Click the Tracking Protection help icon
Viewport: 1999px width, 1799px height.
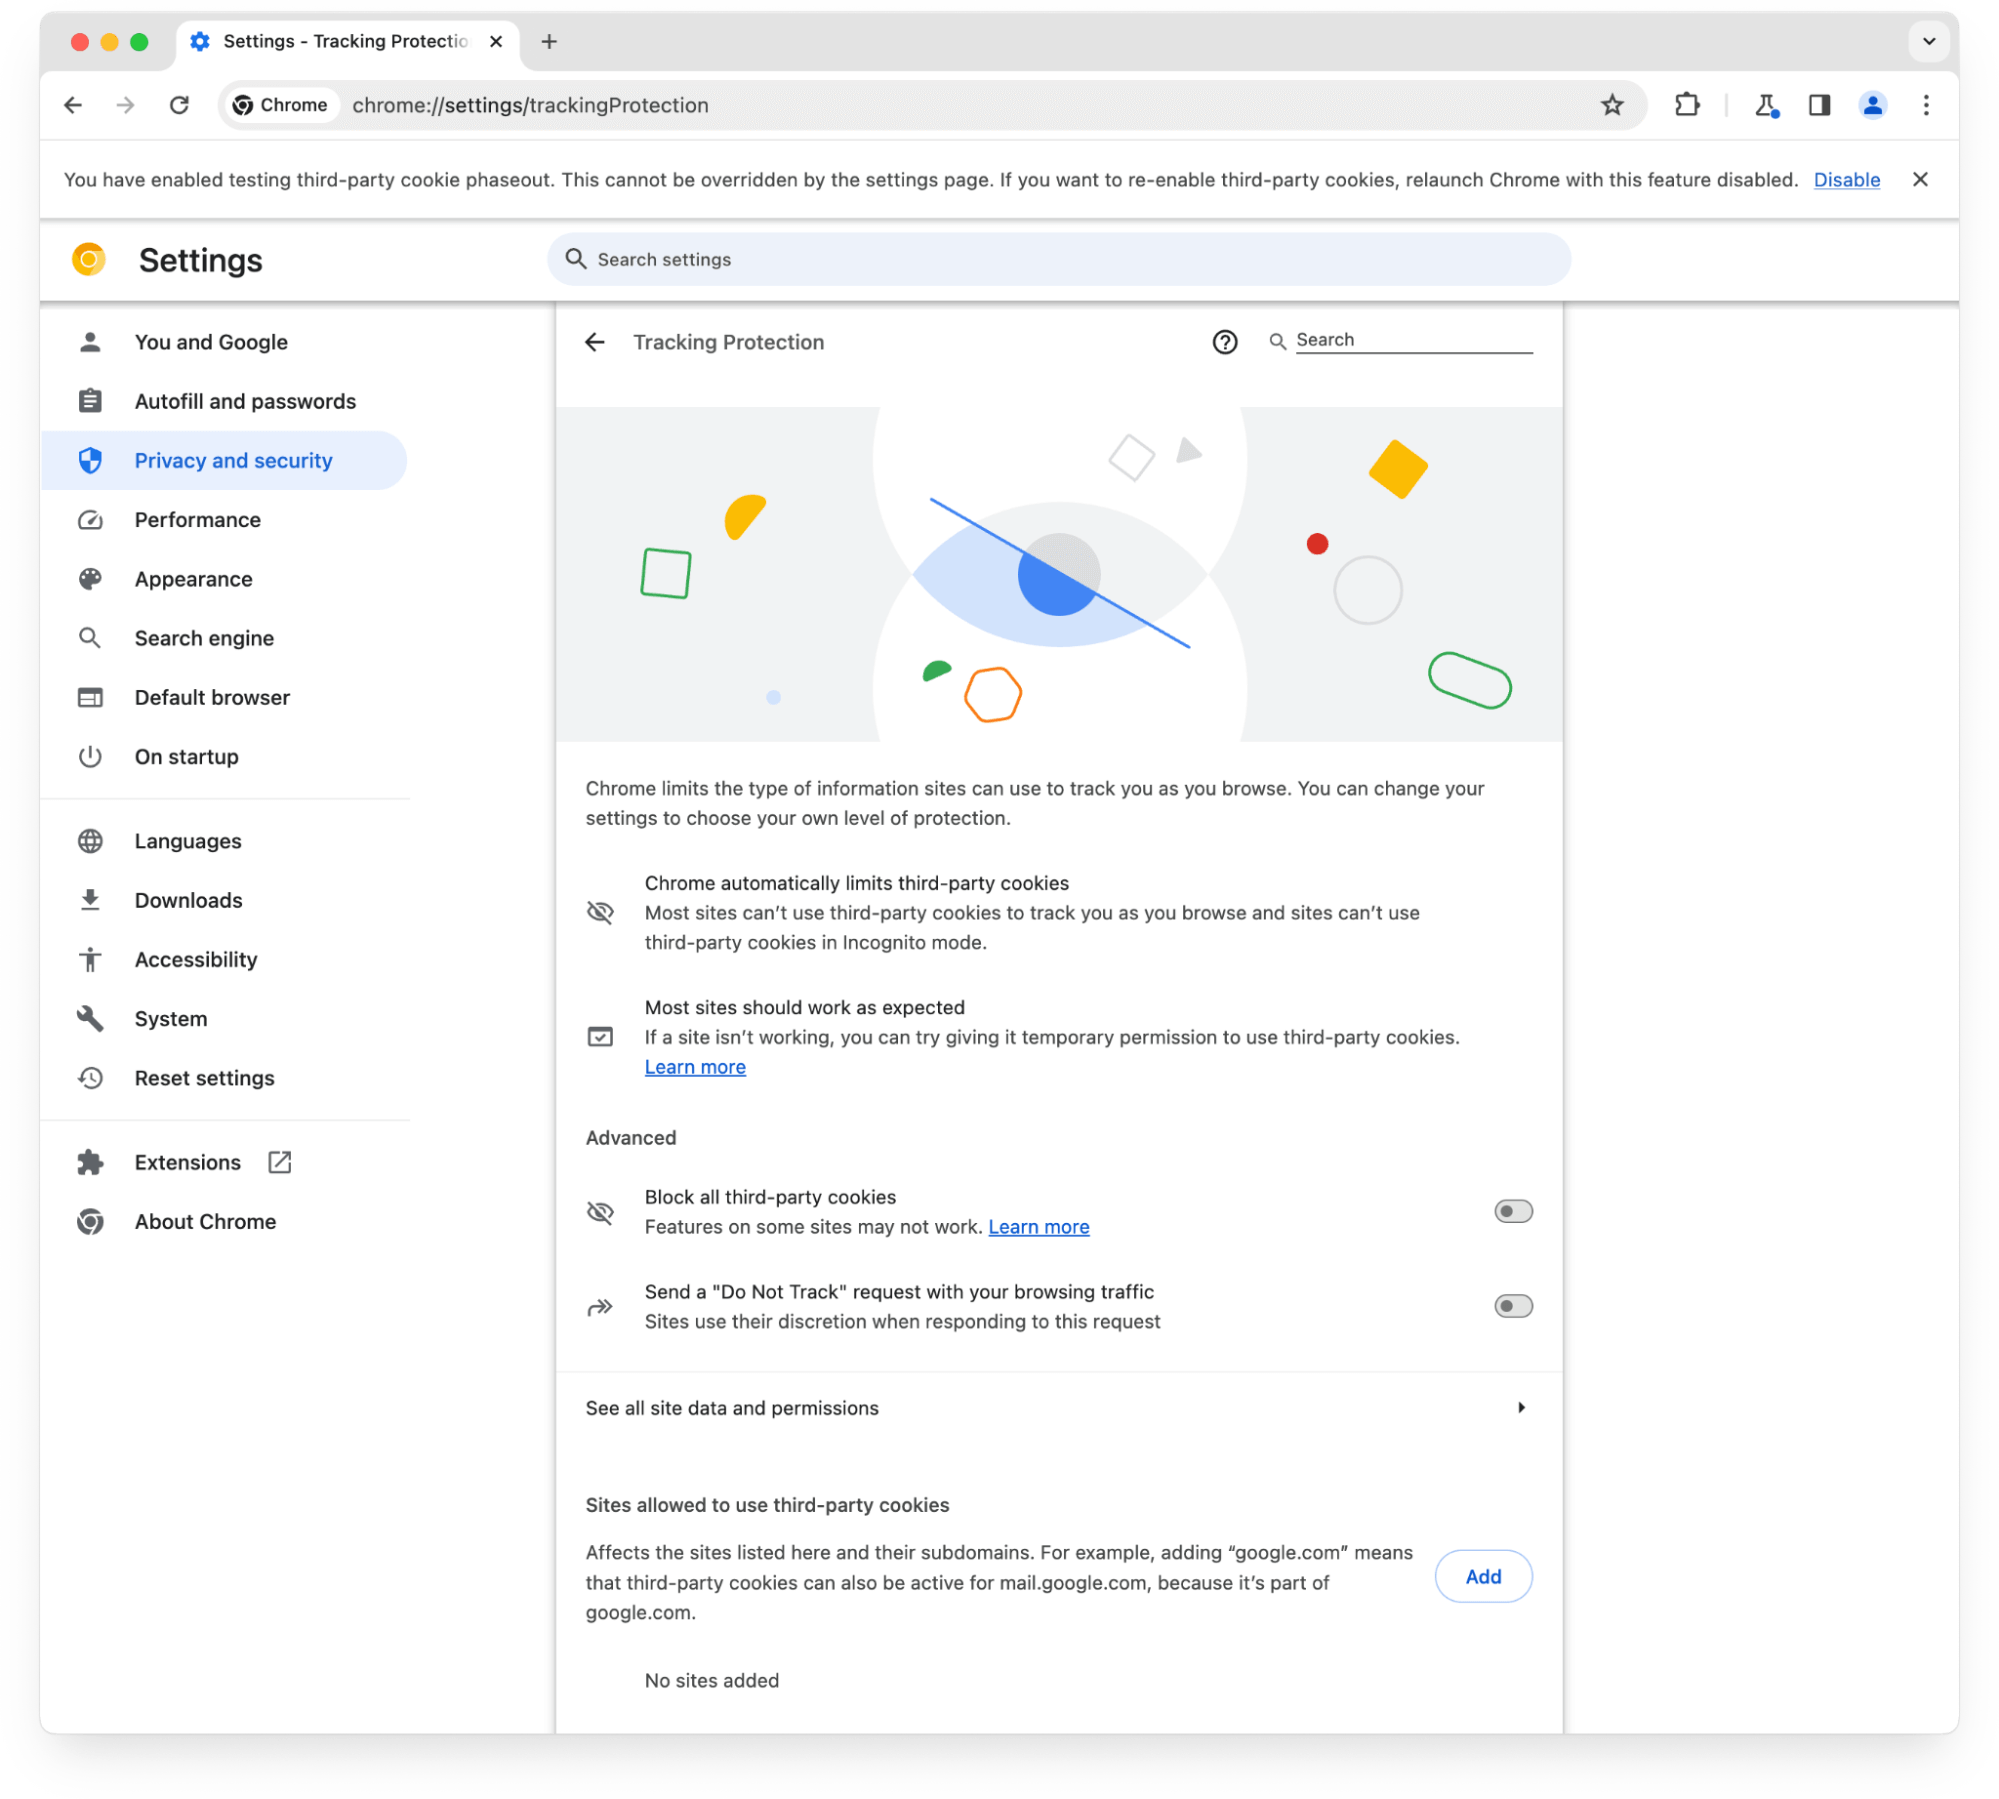pyautogui.click(x=1226, y=340)
